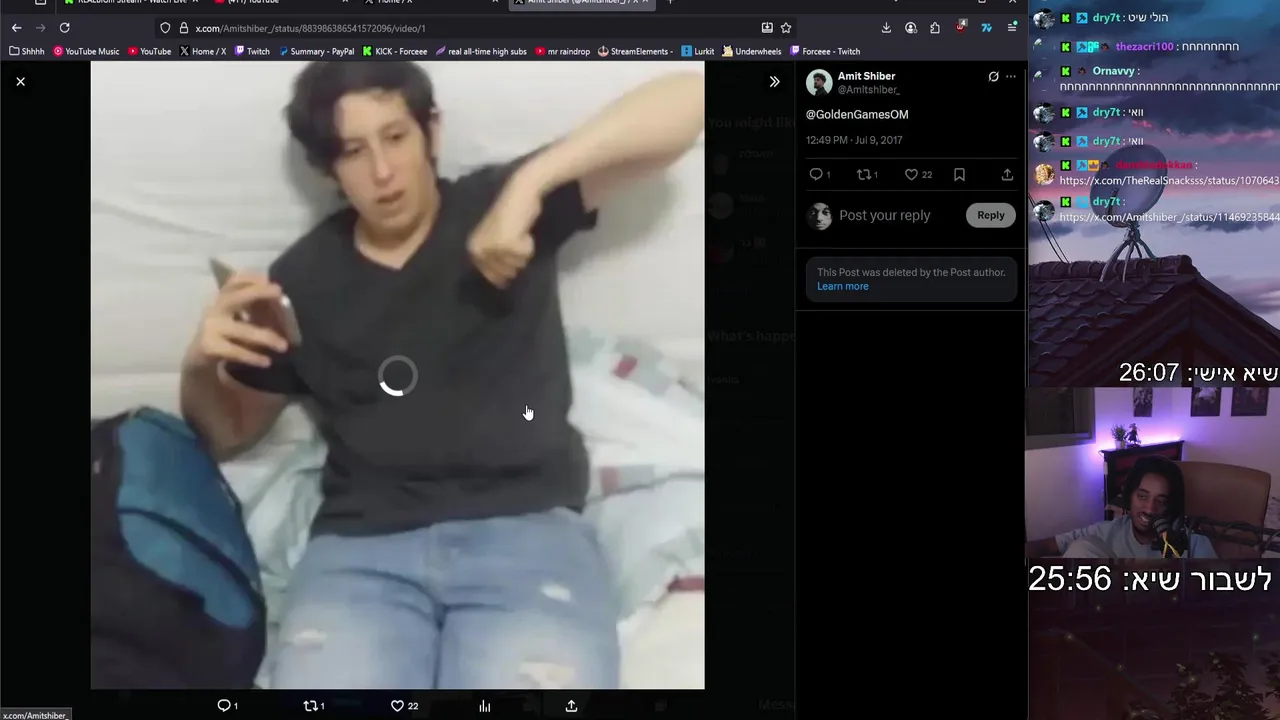Screen dimensions: 1280x720
Task: Click the reply icon in side panel
Action: [816, 175]
